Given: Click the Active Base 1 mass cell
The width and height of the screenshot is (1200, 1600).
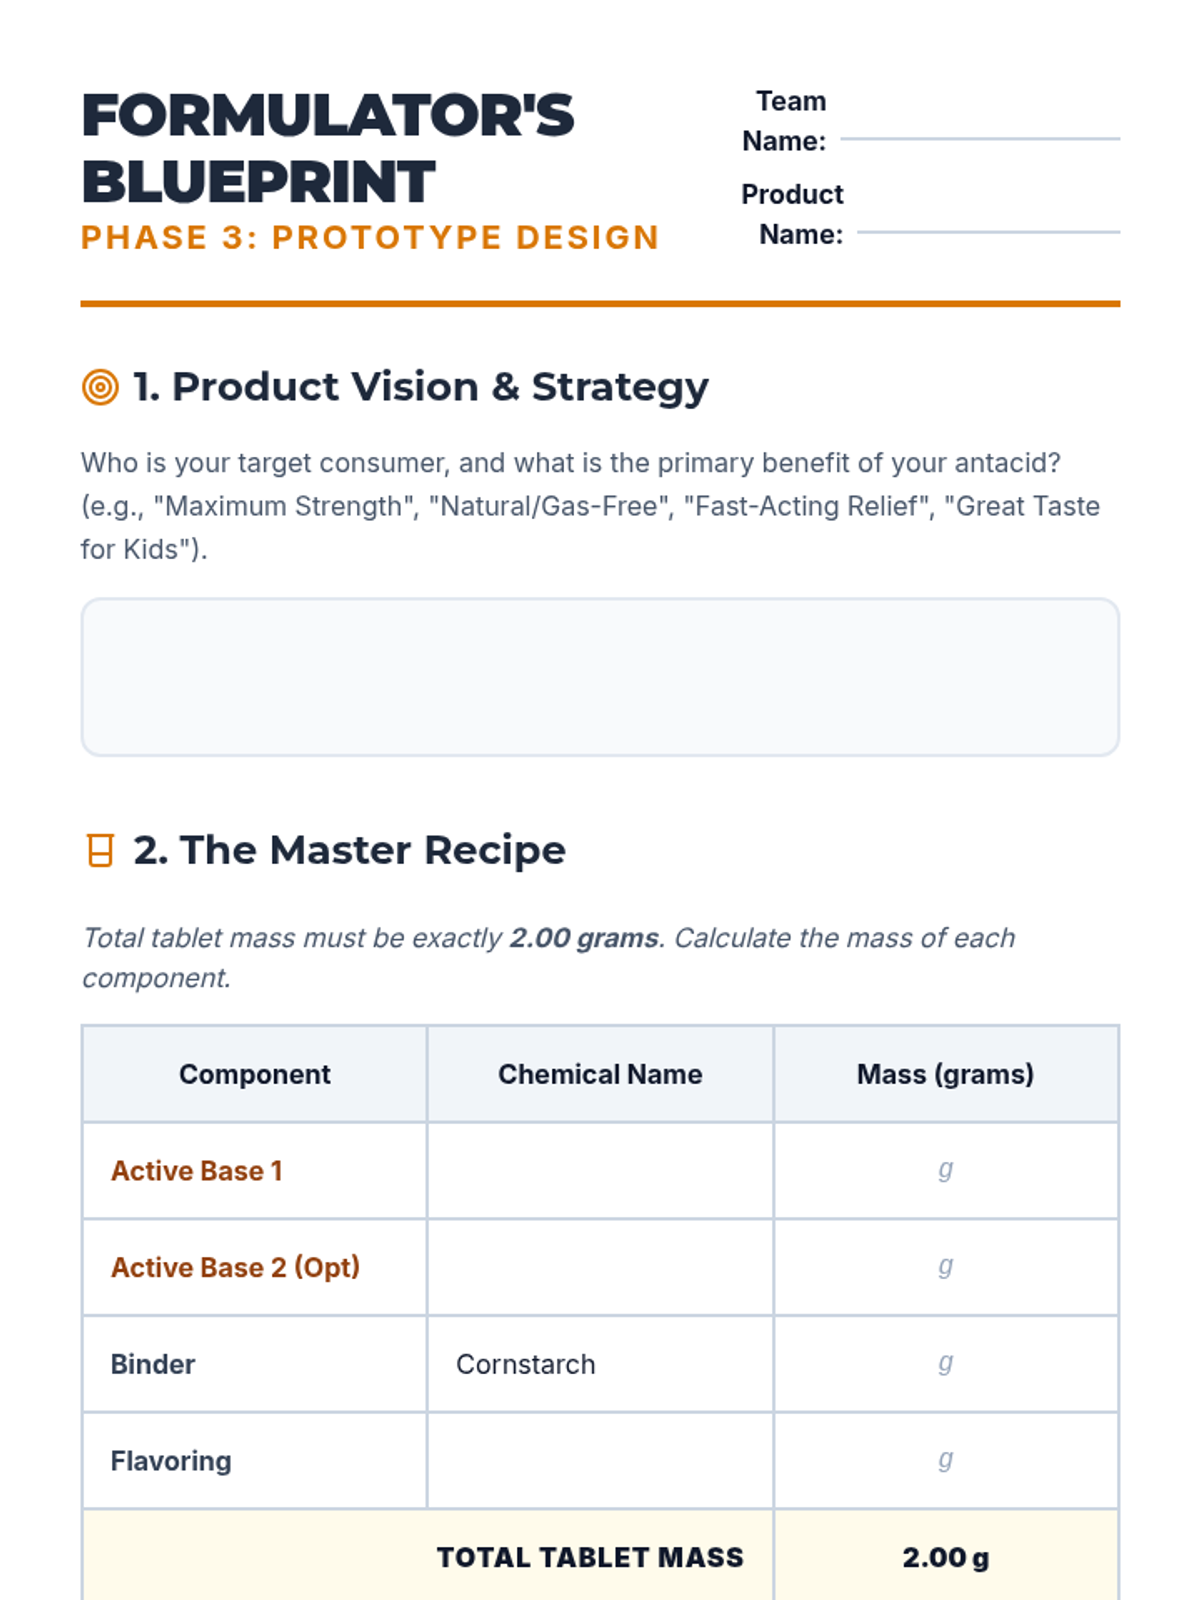Looking at the screenshot, I should [x=946, y=1170].
